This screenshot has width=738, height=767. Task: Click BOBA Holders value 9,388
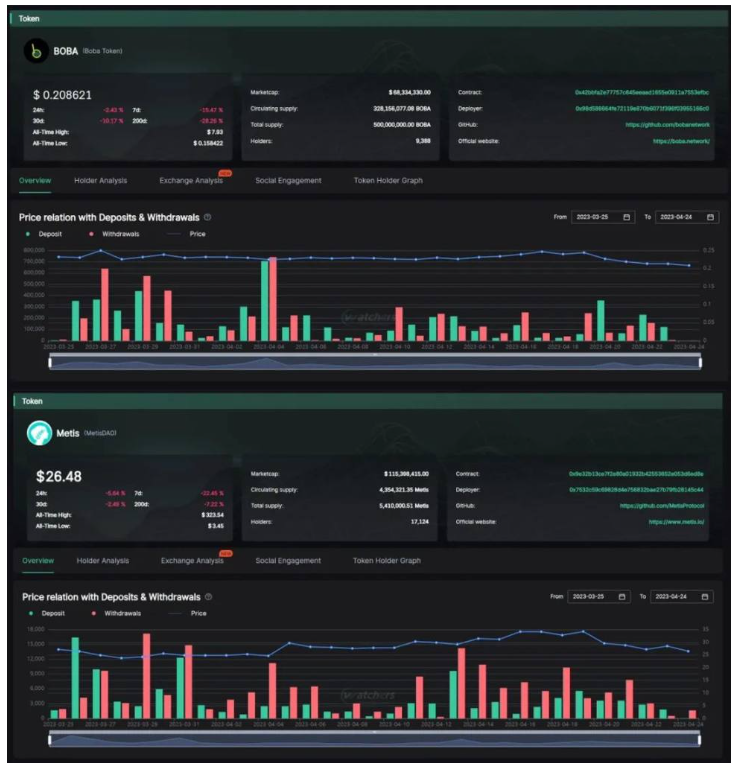423,141
